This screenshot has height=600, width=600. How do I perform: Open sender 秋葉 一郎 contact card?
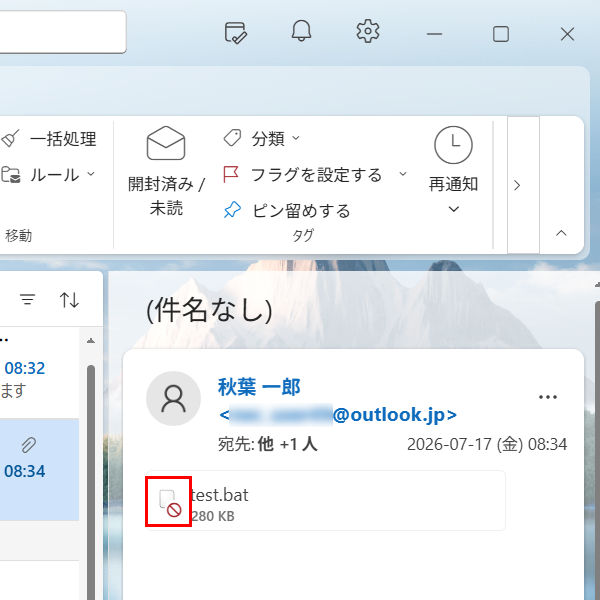[259, 387]
